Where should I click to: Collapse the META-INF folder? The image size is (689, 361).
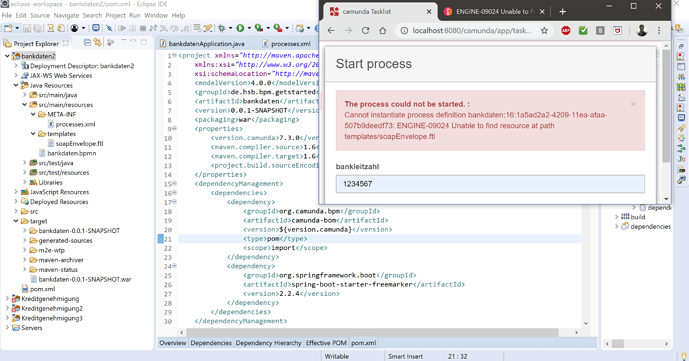[x=33, y=114]
